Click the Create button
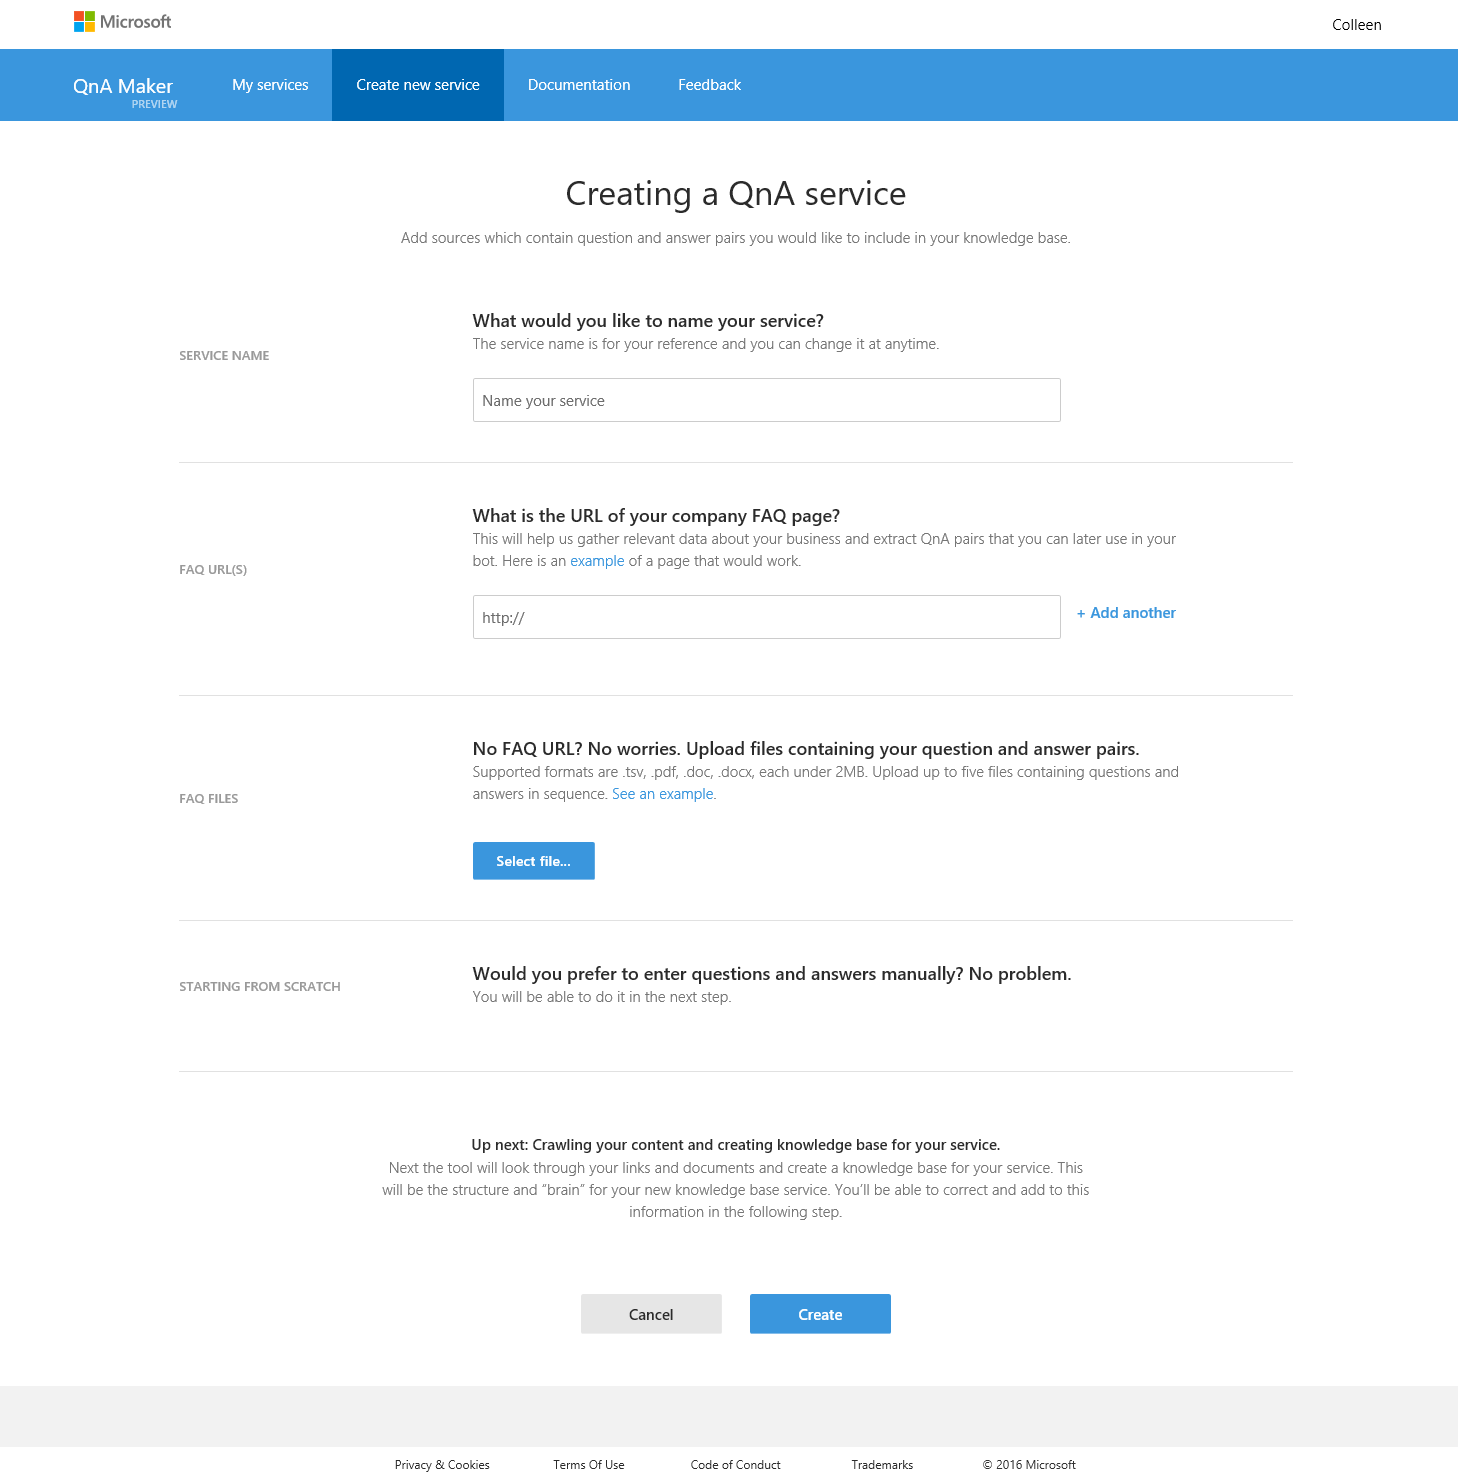Viewport: 1458px width, 1482px height. point(820,1314)
